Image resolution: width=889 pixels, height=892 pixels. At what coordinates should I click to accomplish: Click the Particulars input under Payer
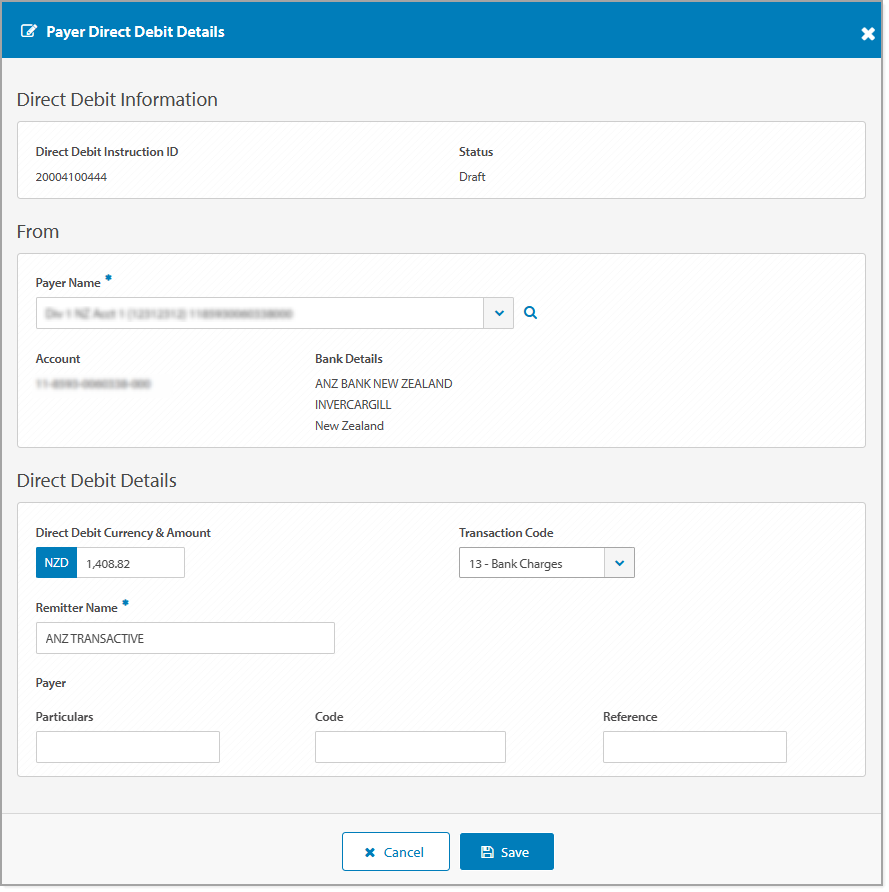[127, 746]
